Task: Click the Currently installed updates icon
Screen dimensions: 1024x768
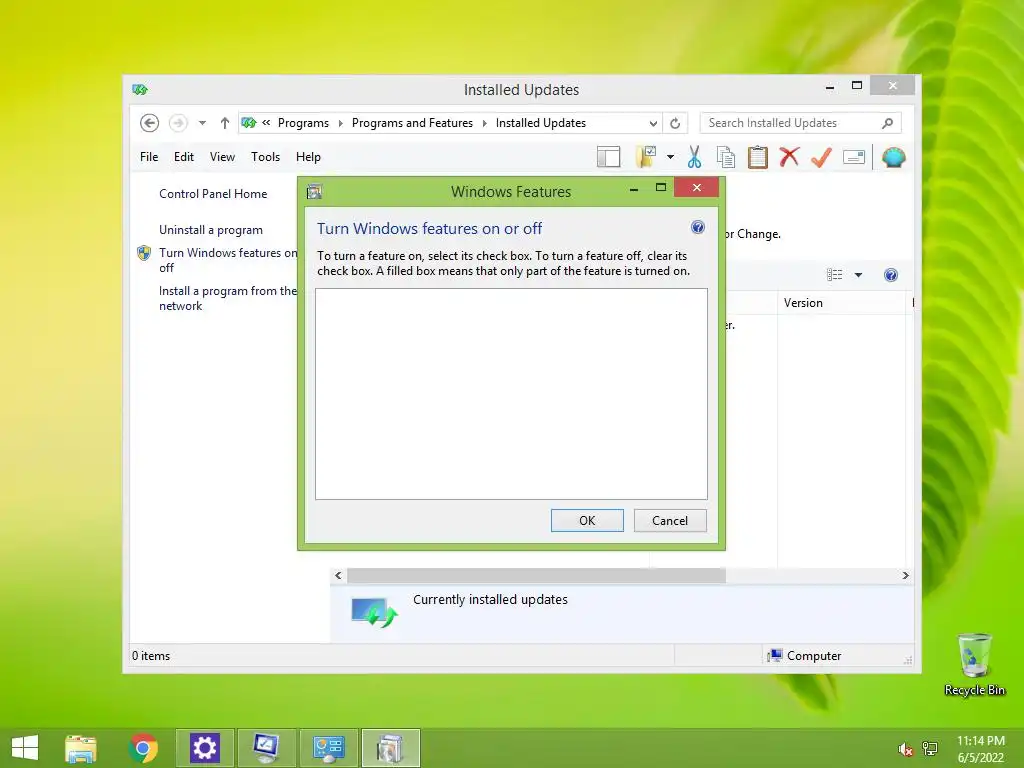Action: coord(374,612)
